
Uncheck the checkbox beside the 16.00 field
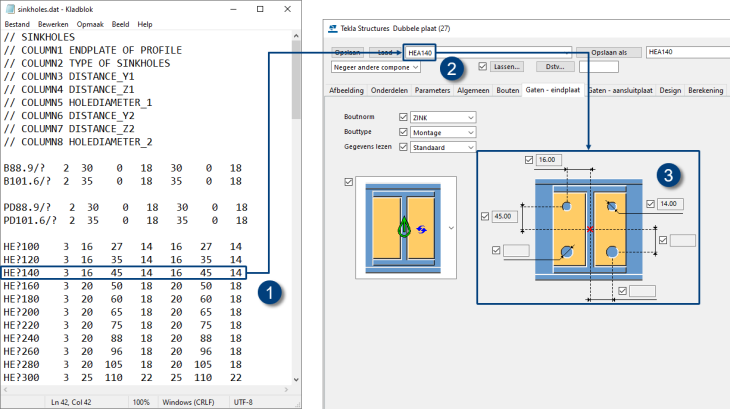click(x=528, y=159)
